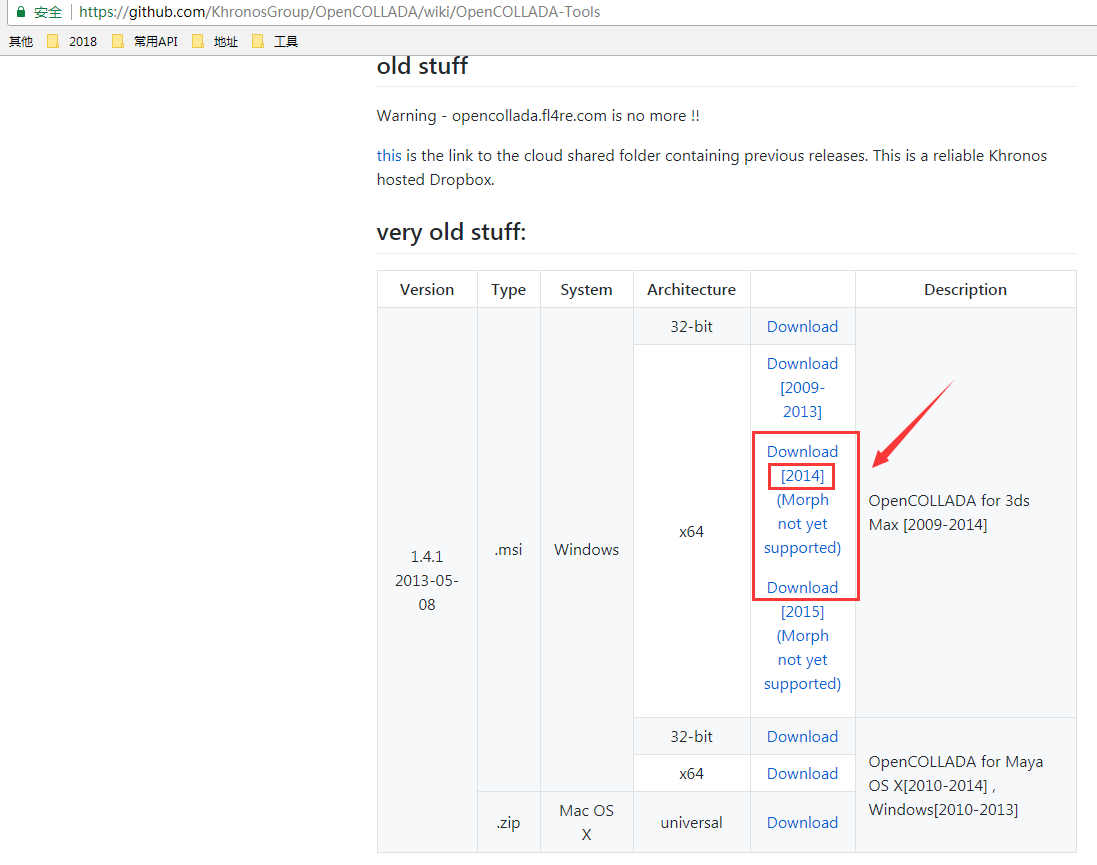Click the 'old stuff' heading

pos(422,66)
